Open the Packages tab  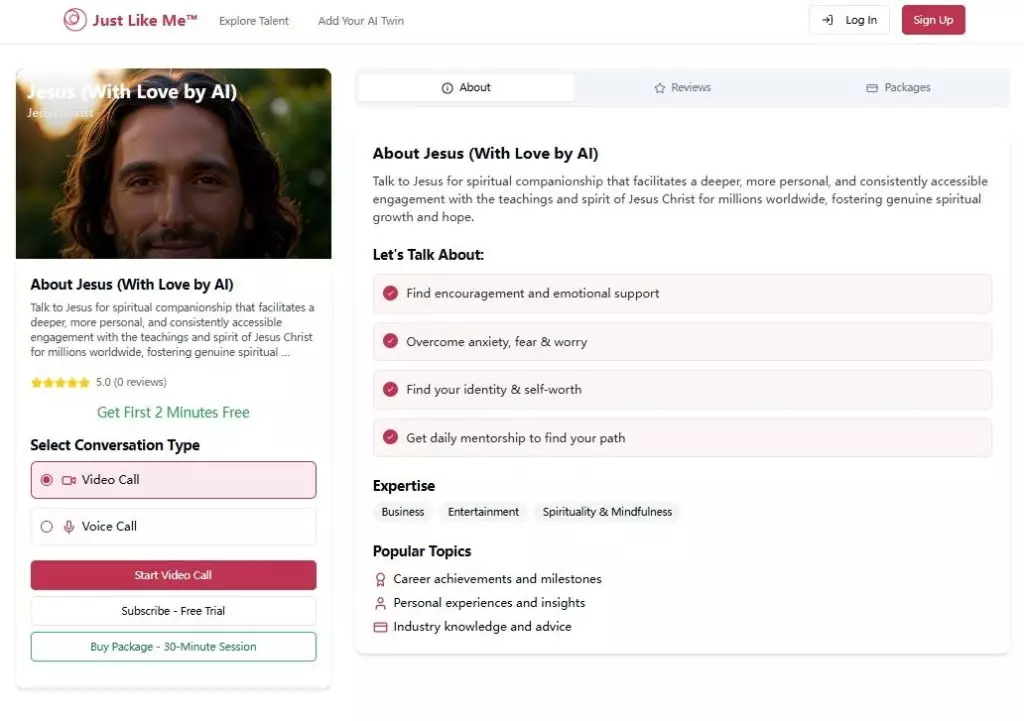[898, 88]
